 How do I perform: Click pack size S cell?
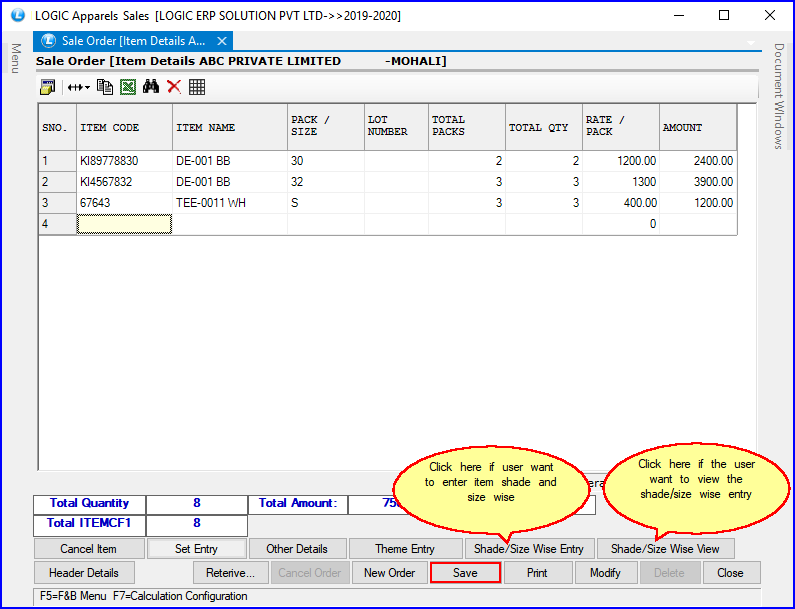point(326,203)
